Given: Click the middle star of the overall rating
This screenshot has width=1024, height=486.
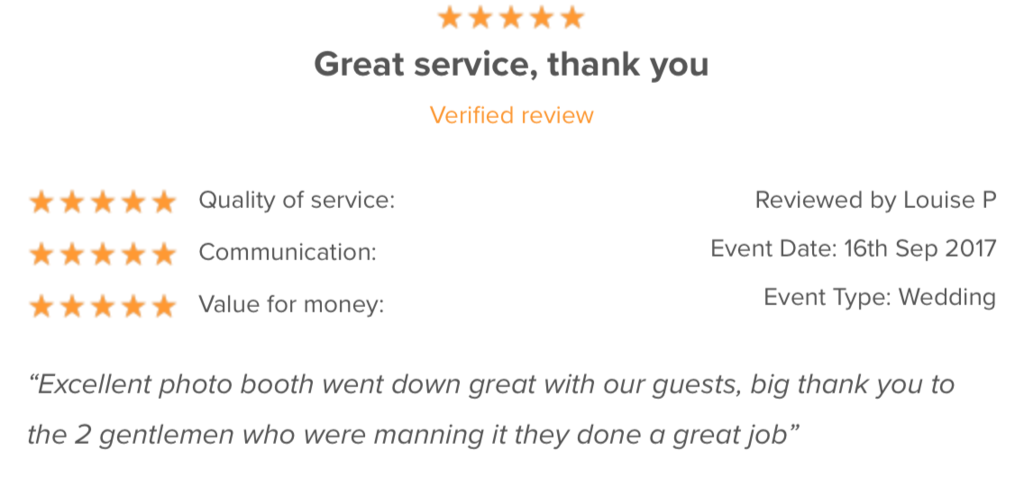Looking at the screenshot, I should 511,17.
